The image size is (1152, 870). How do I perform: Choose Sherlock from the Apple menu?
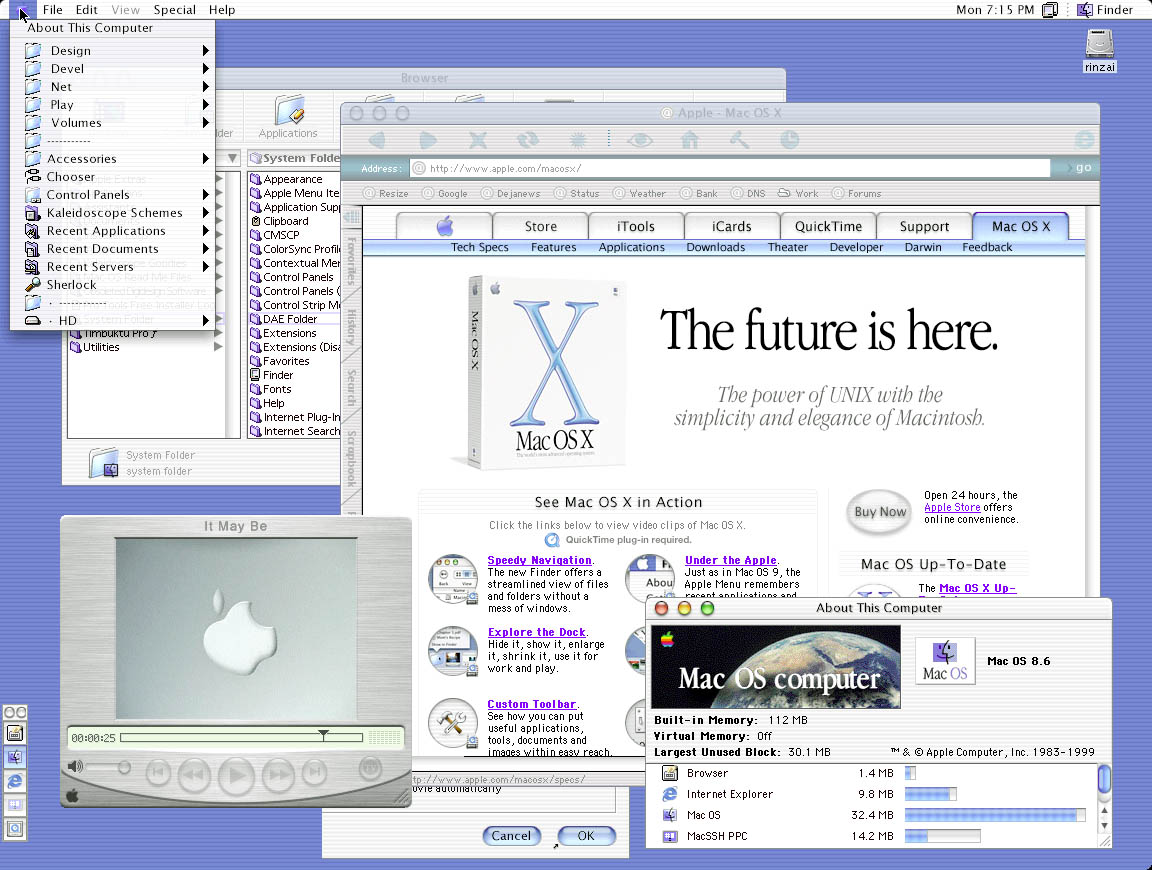tap(71, 285)
